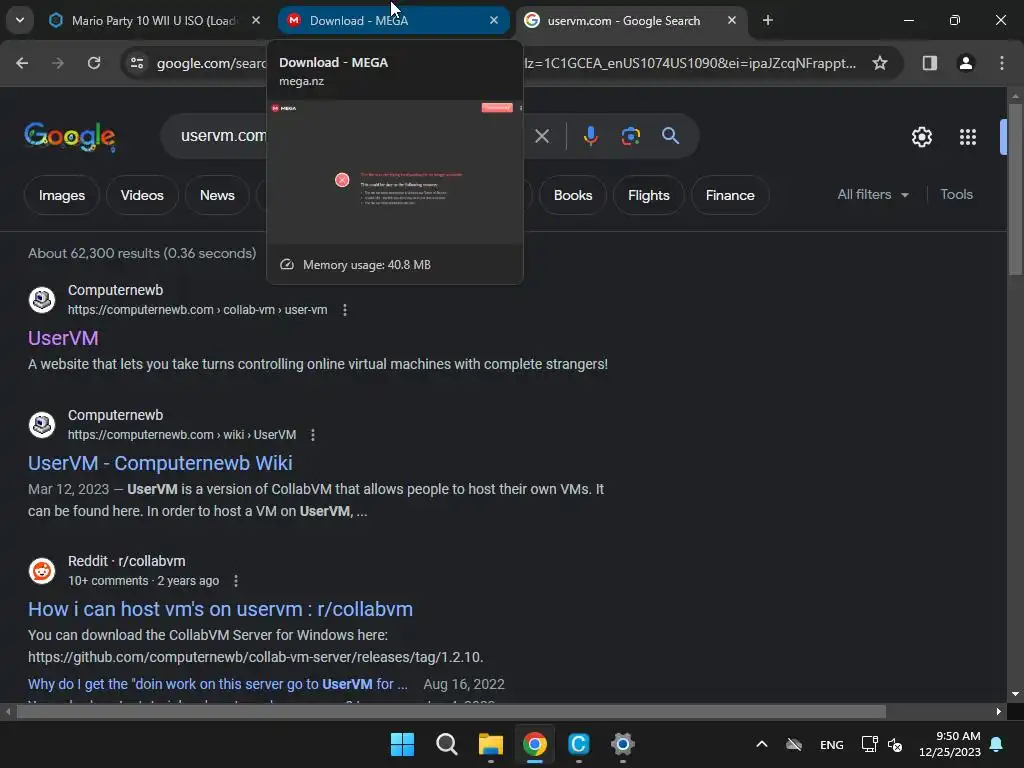The image size is (1024, 768).
Task: Open the Chrome profile menu
Action: point(966,63)
